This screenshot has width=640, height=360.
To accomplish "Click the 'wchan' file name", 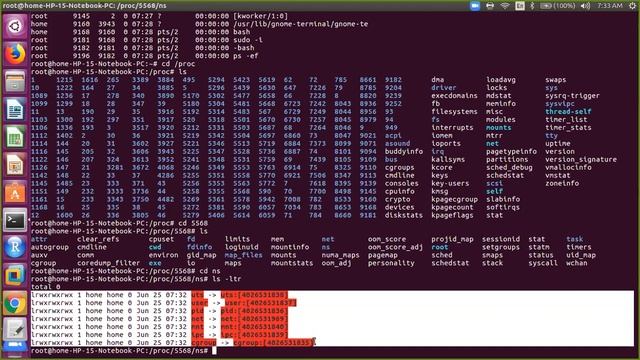I will tap(577, 263).
